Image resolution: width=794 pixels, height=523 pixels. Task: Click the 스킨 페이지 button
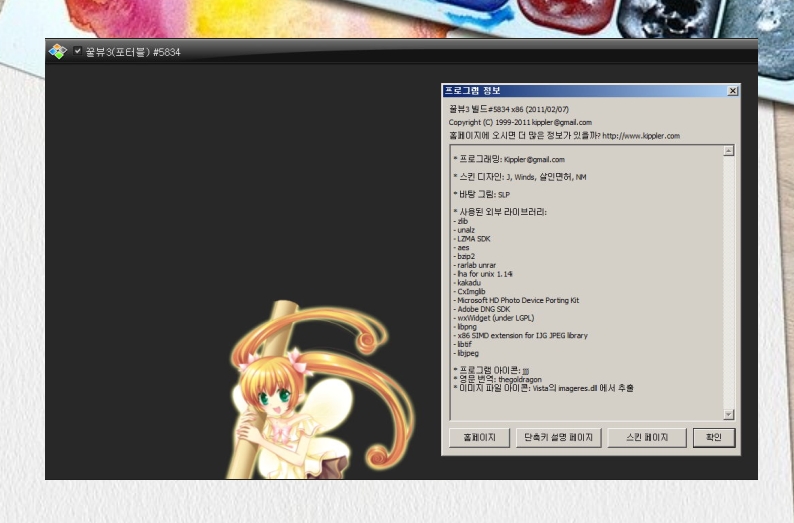coord(647,437)
